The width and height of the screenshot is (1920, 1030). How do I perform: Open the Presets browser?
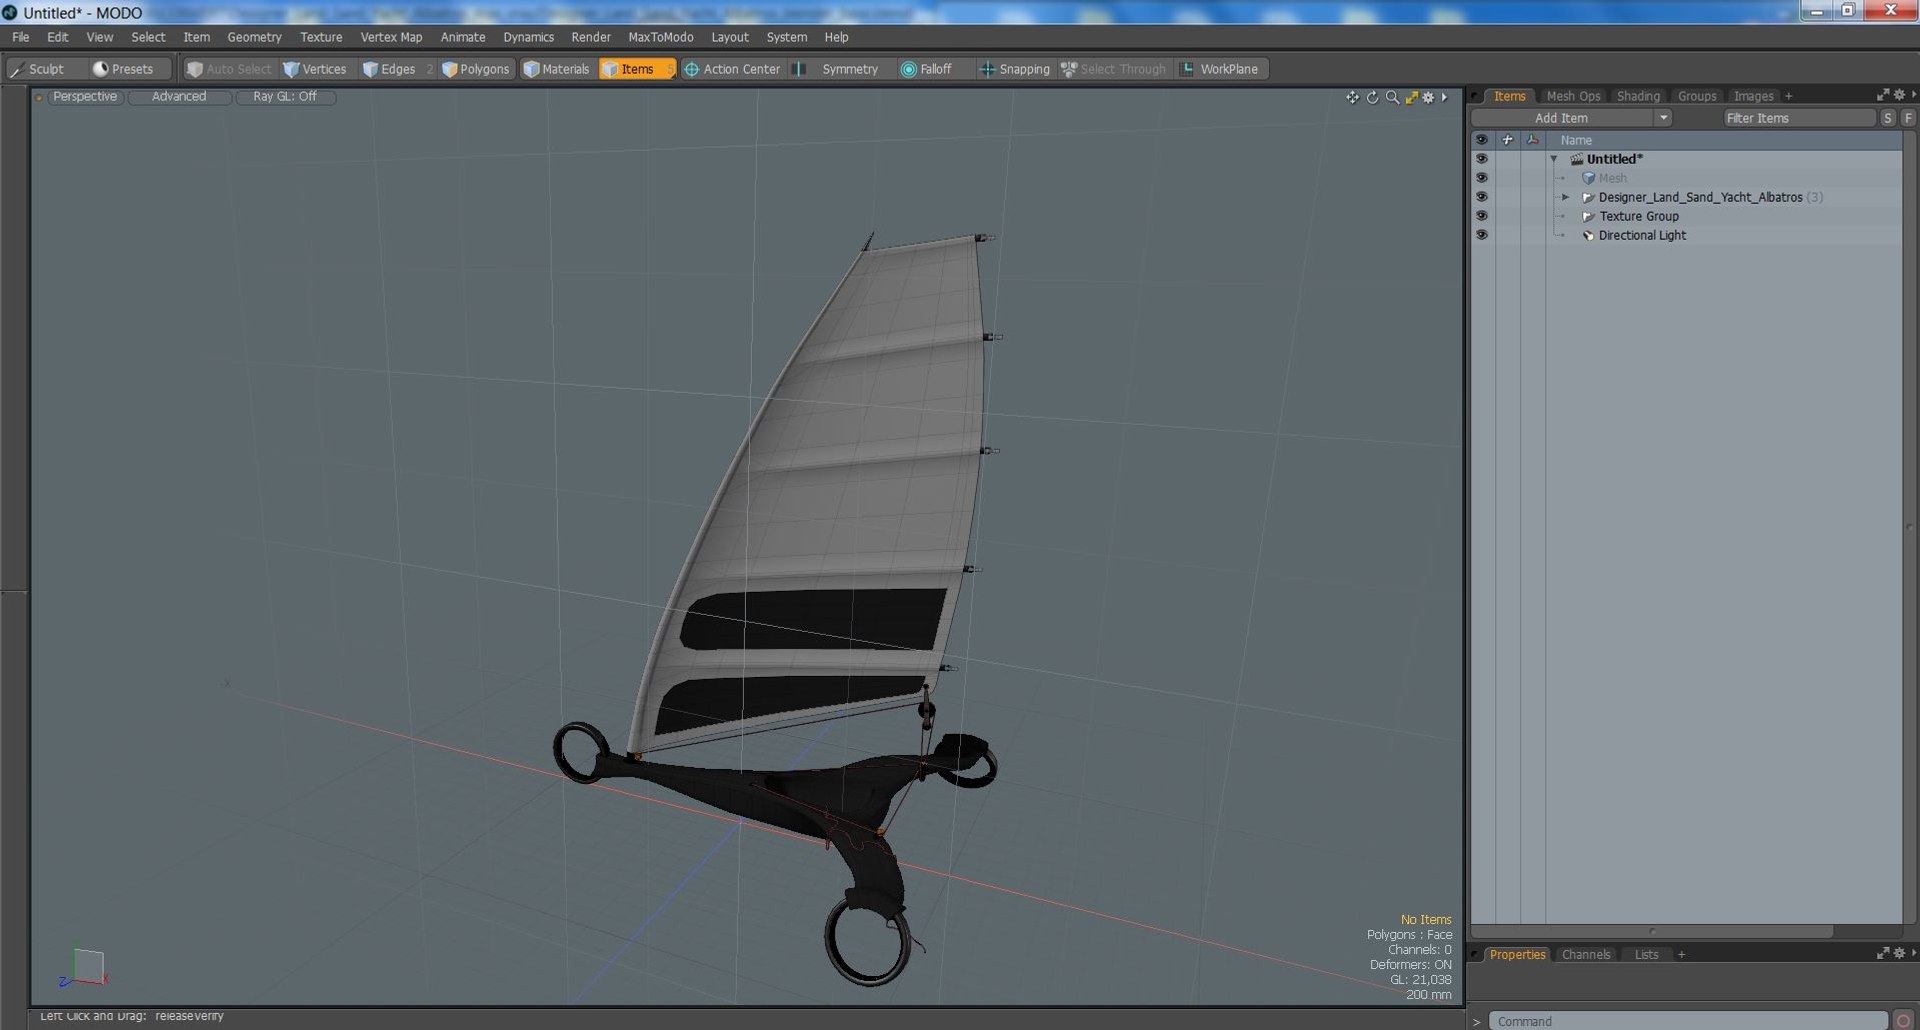point(123,69)
